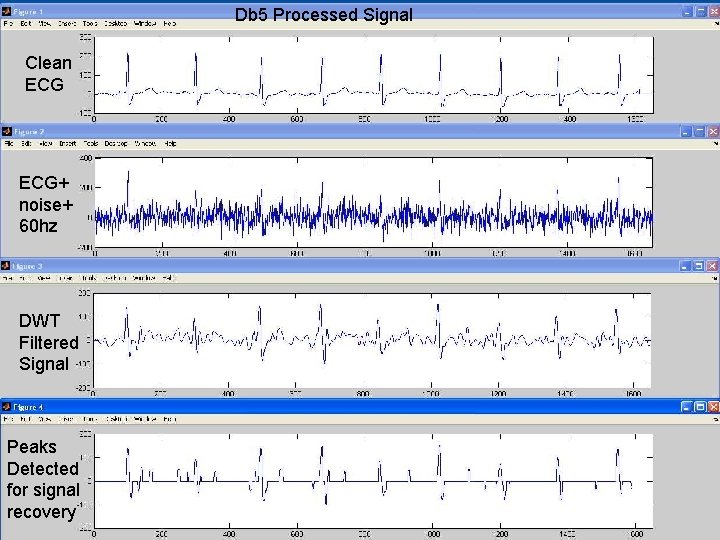This screenshot has width=720, height=540.
Task: Open the Desktop menu in Figure 2
Action: [116, 143]
